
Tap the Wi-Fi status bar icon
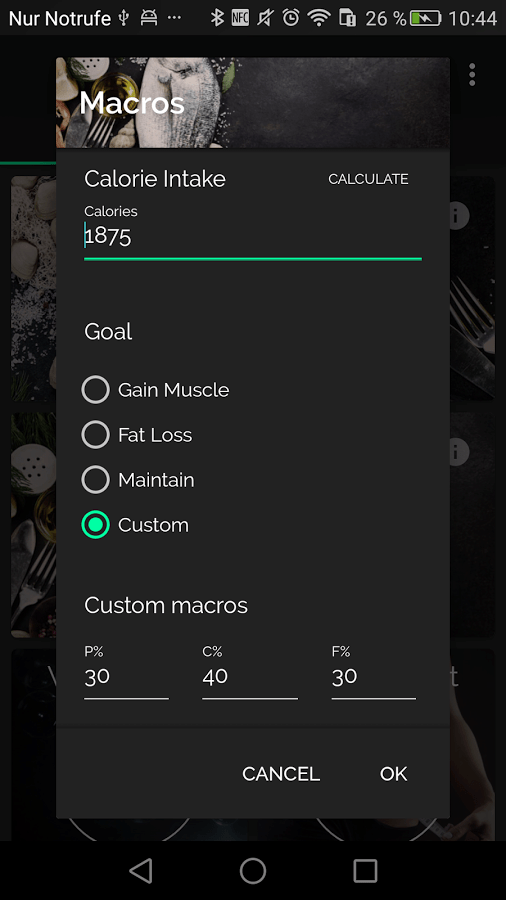[319, 18]
